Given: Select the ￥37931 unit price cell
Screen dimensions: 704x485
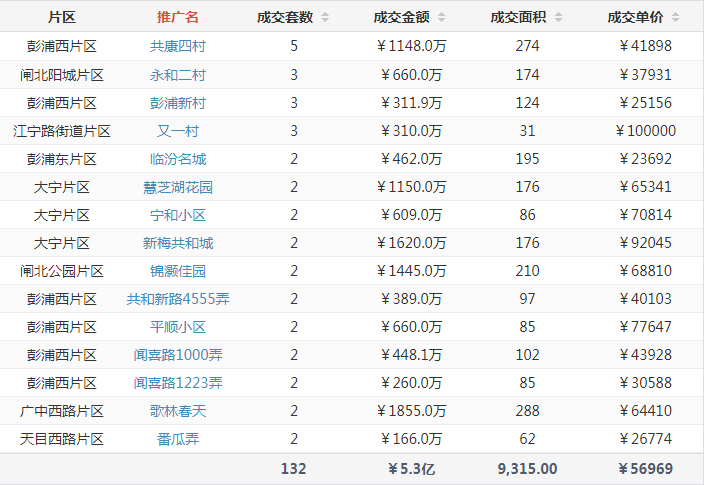Looking at the screenshot, I should pos(646,75).
